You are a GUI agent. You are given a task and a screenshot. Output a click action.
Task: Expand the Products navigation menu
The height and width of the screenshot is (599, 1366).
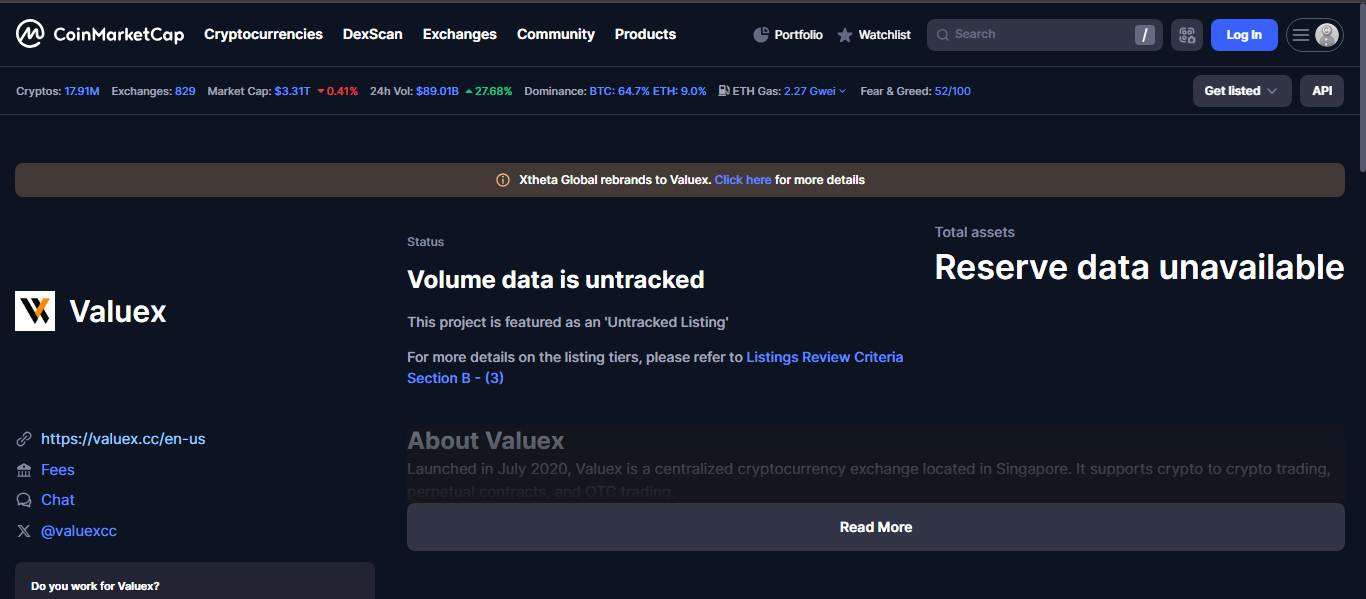coord(645,34)
